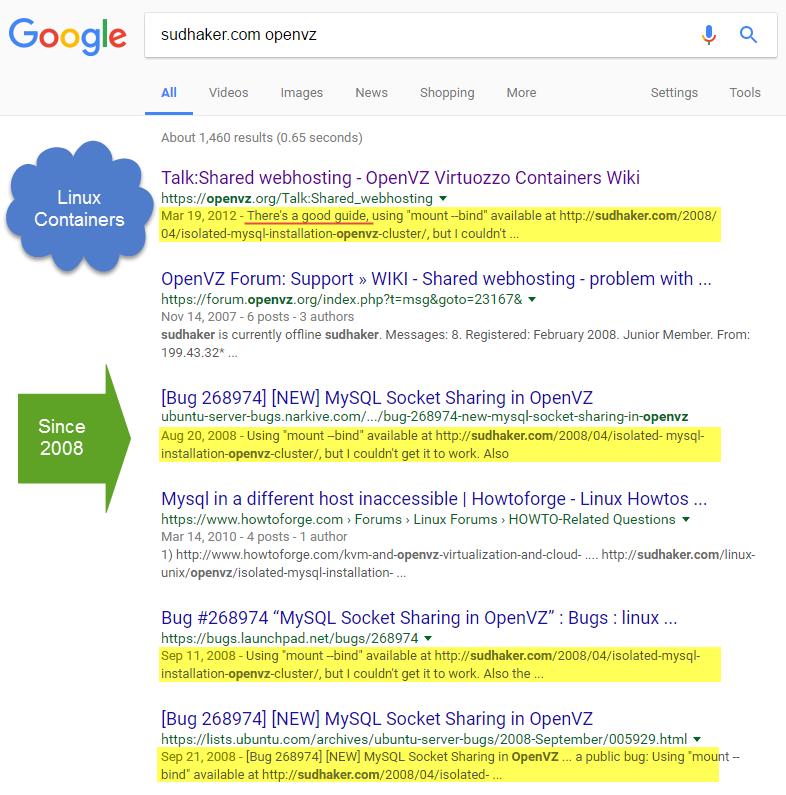Open the OpenVZ Forum Support WIKI result

pyautogui.click(x=436, y=279)
